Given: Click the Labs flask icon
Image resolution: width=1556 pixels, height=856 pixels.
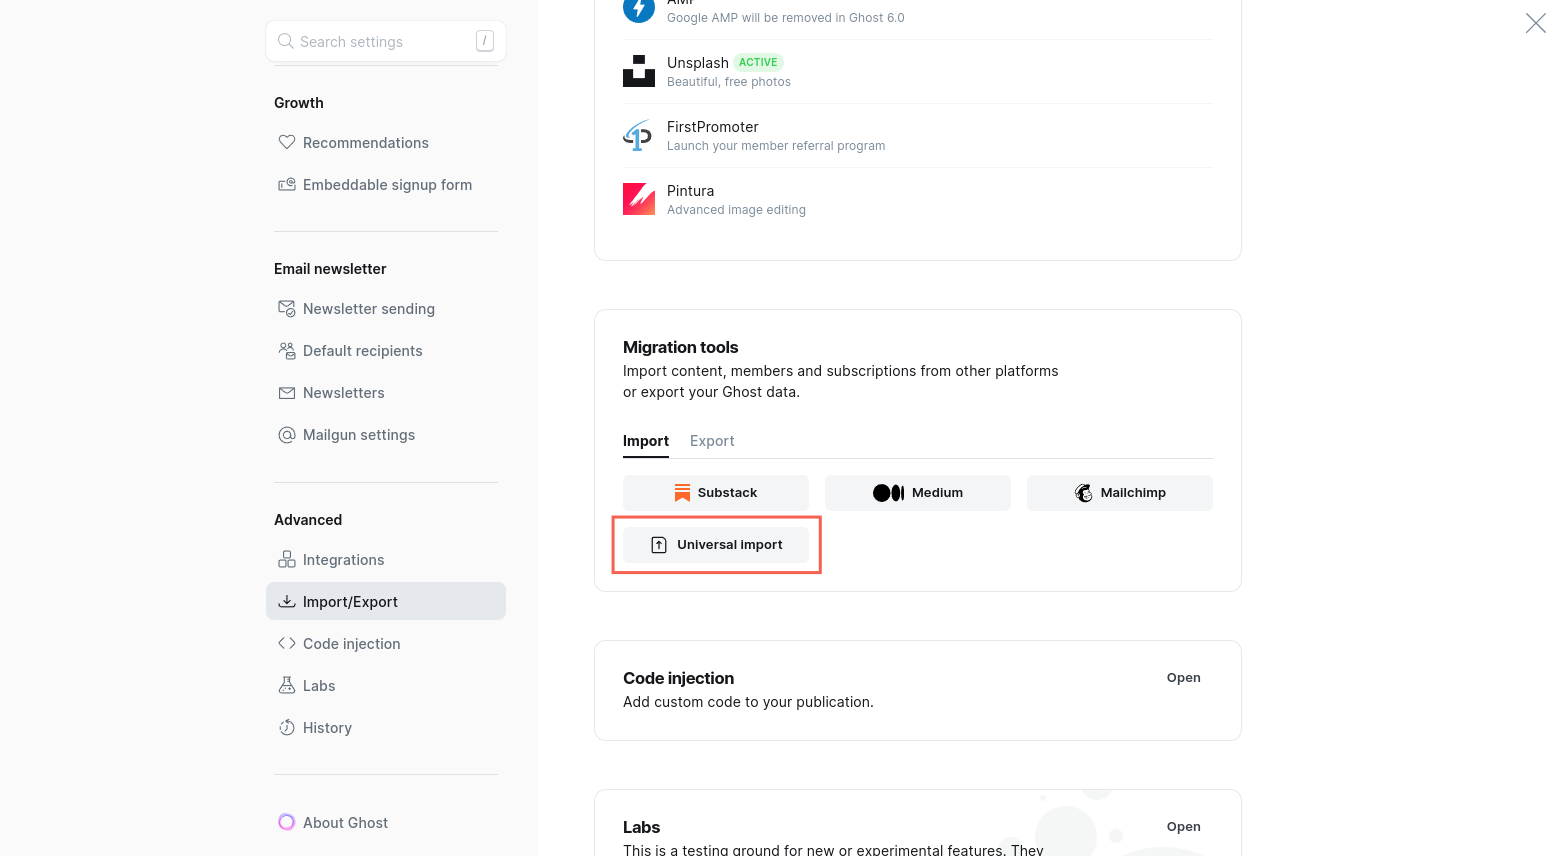Looking at the screenshot, I should 287,686.
